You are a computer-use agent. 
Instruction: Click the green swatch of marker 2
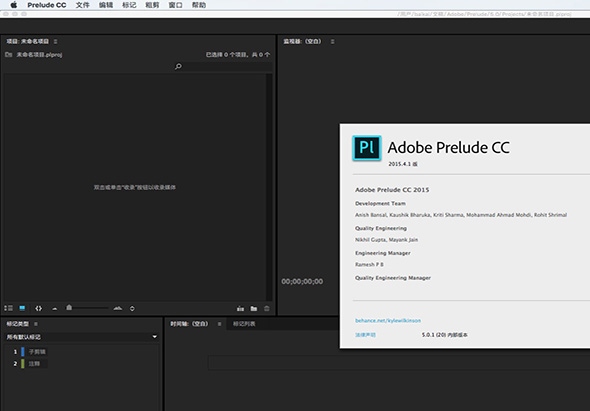coord(23,364)
